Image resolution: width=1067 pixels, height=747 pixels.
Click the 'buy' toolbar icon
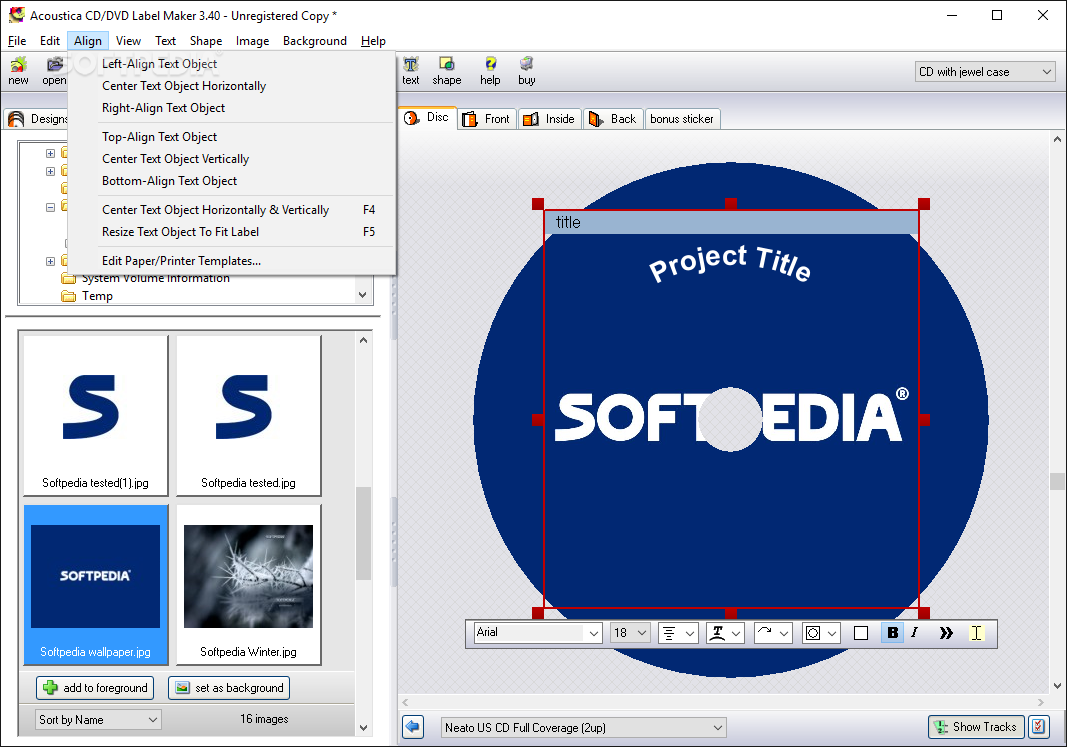[527, 71]
